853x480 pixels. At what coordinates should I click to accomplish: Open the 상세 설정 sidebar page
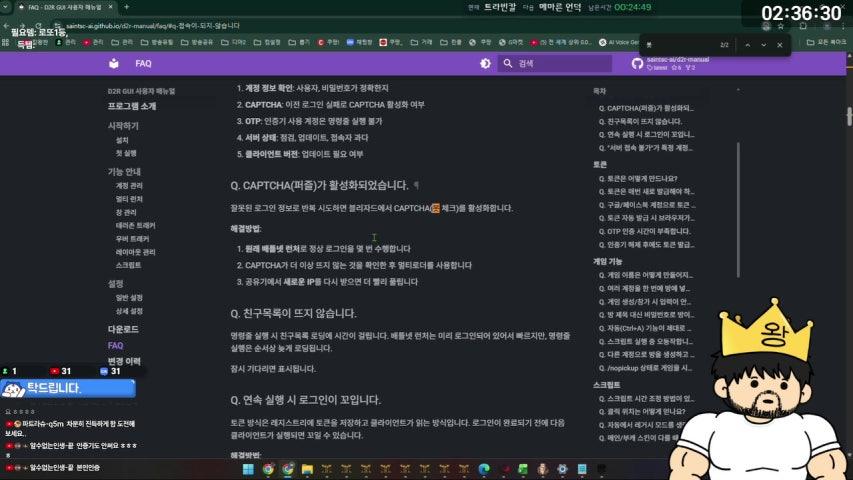pos(129,311)
